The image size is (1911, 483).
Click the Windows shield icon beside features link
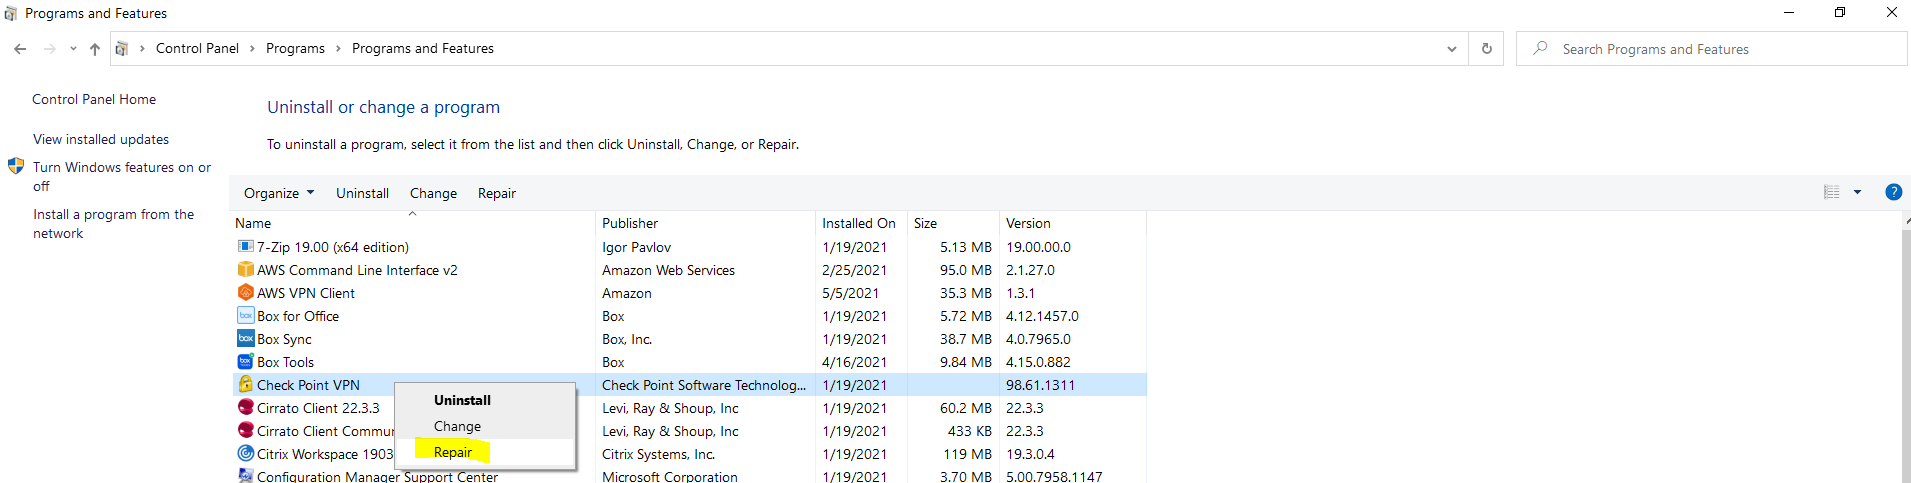click(16, 166)
